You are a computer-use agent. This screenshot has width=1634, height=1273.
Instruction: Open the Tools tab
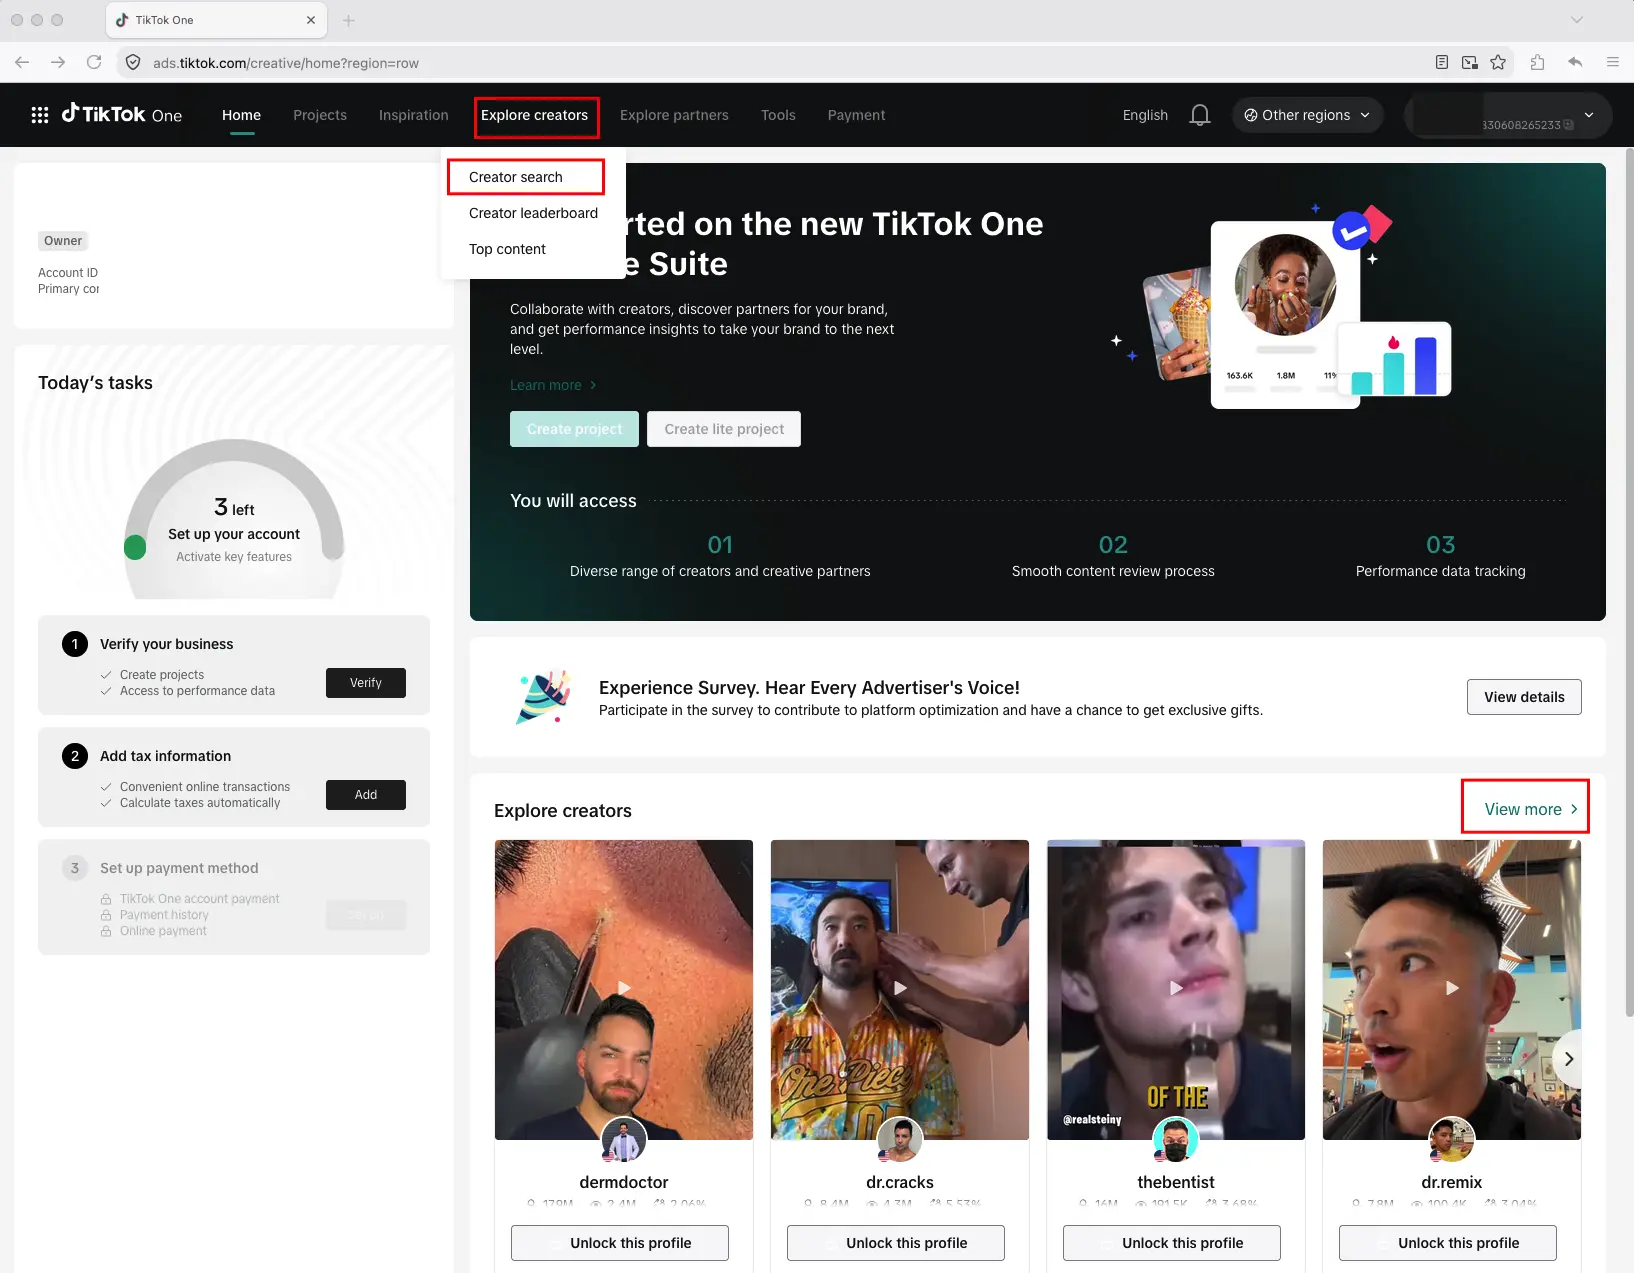(778, 115)
